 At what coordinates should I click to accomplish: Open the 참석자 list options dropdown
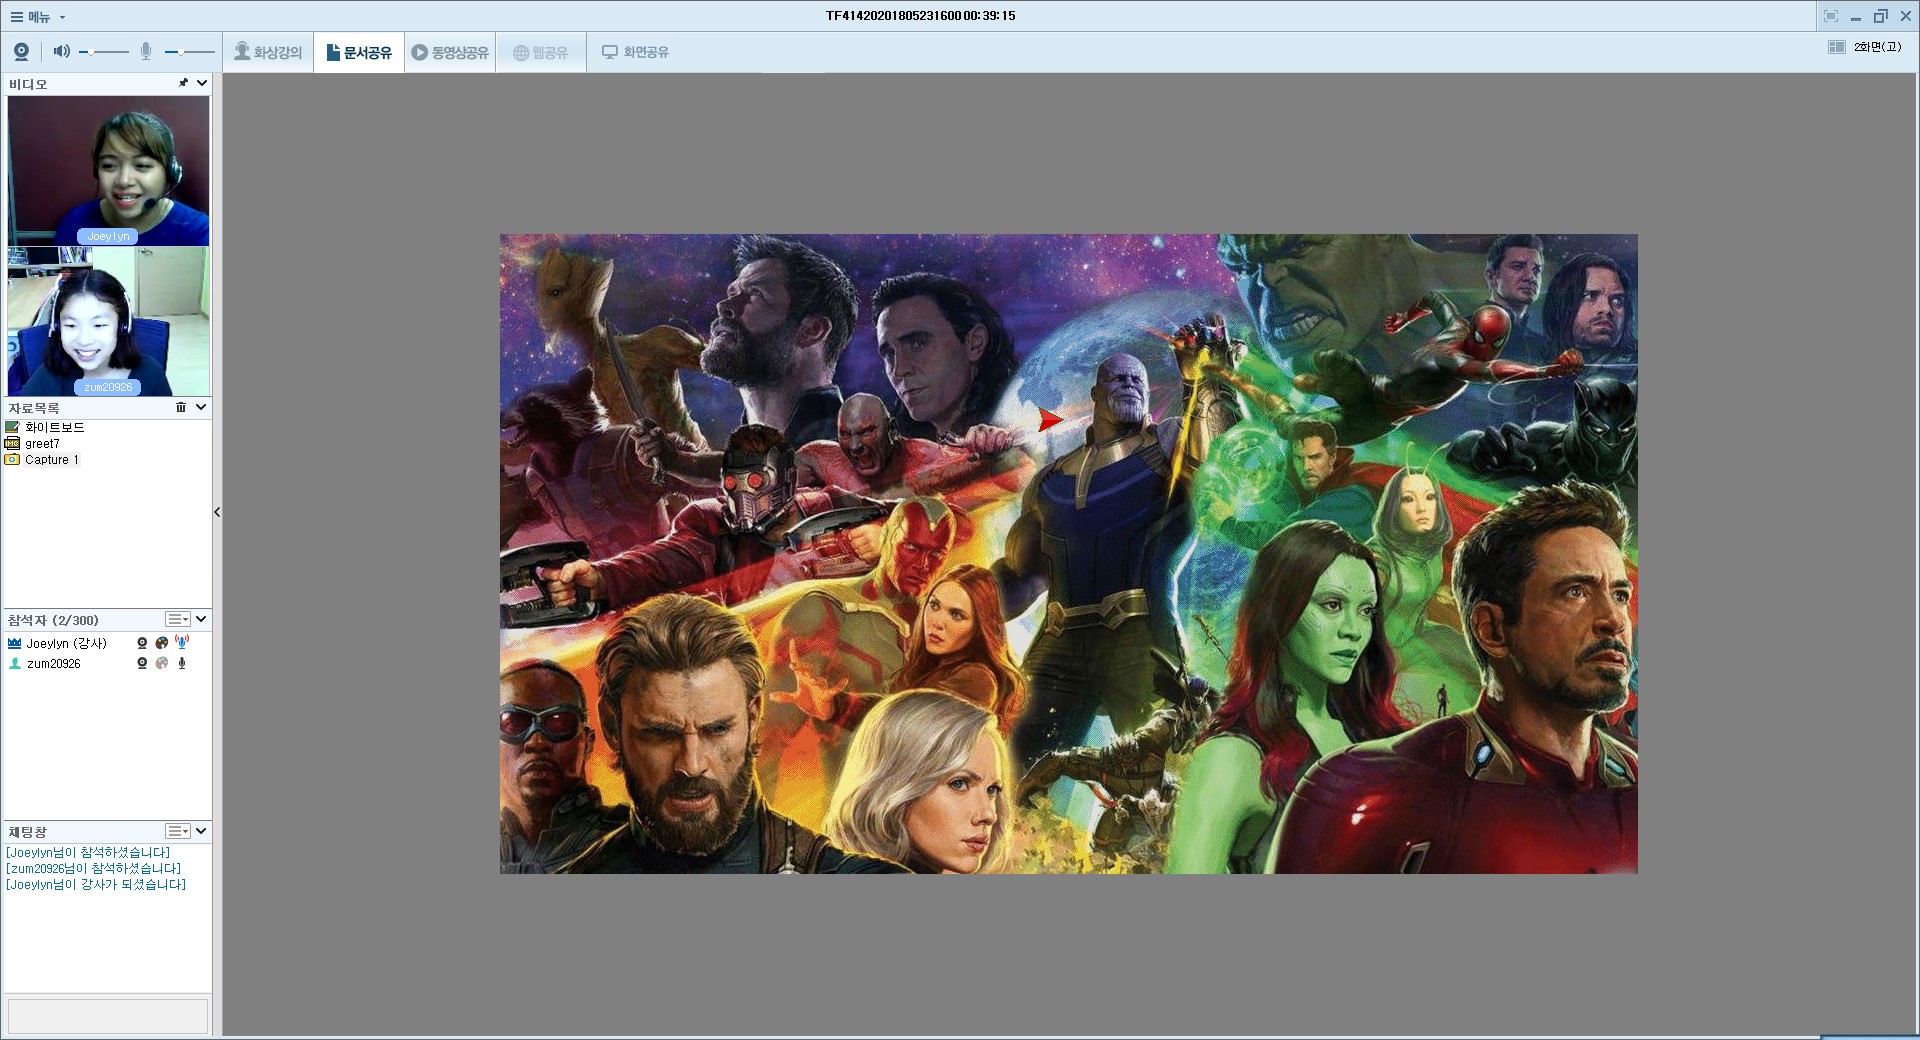178,619
